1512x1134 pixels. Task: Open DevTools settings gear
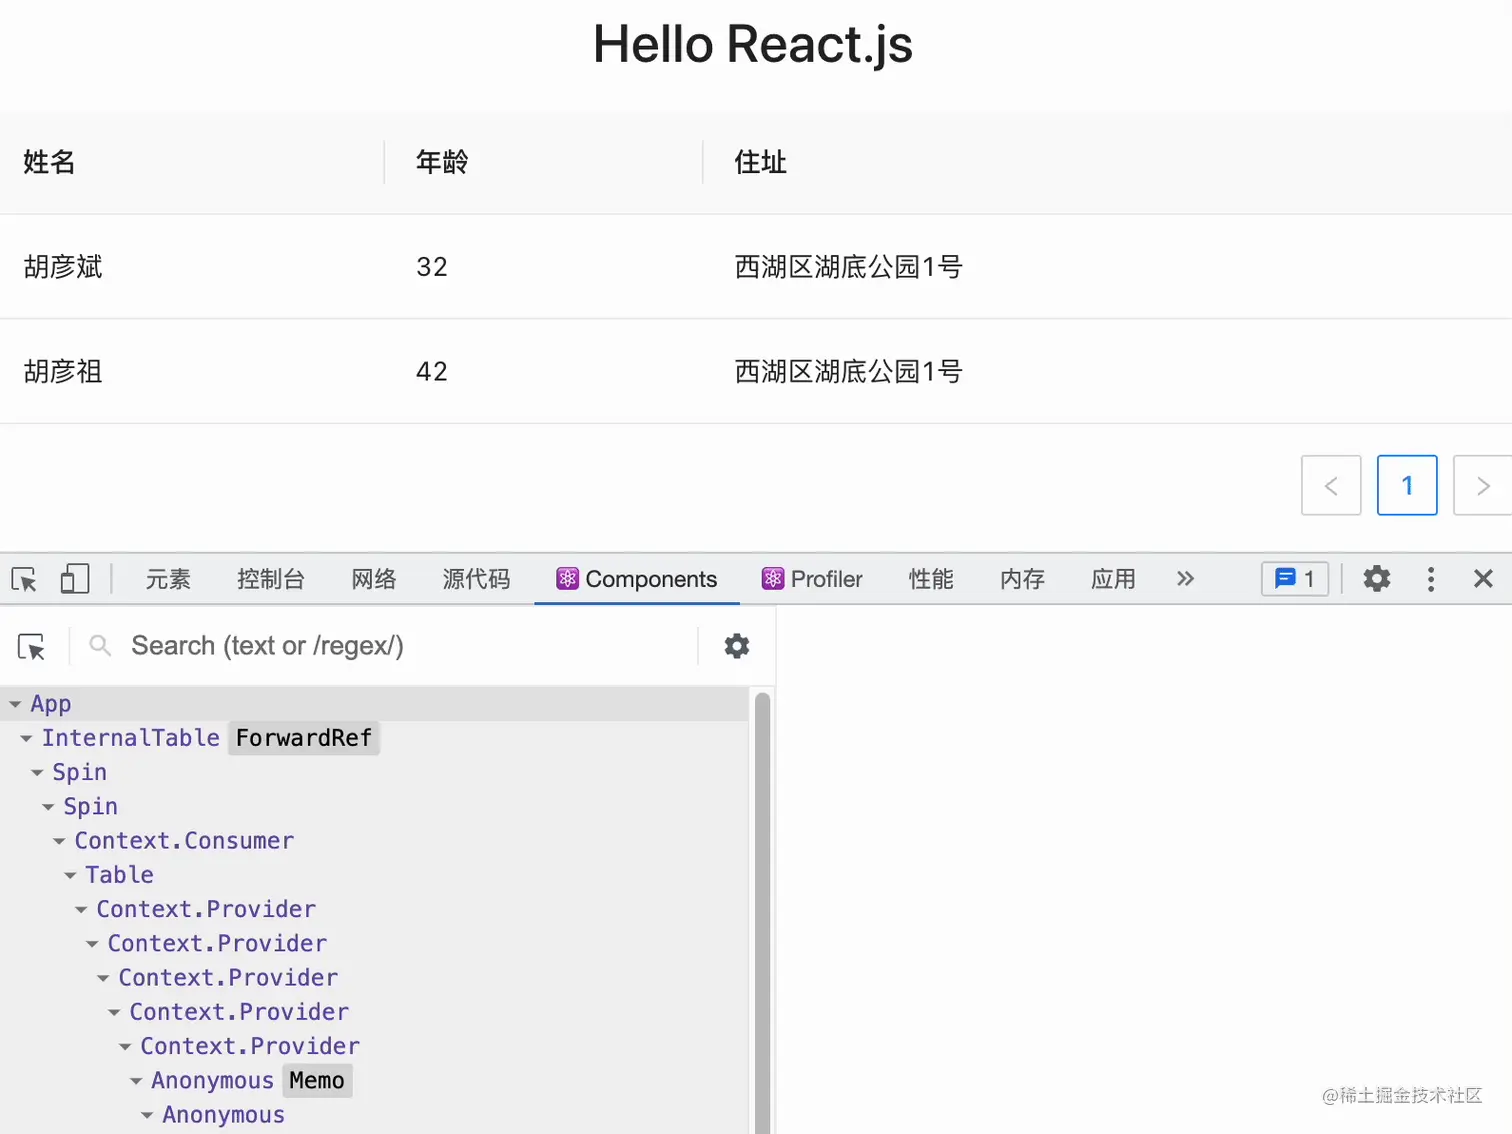tap(1377, 579)
